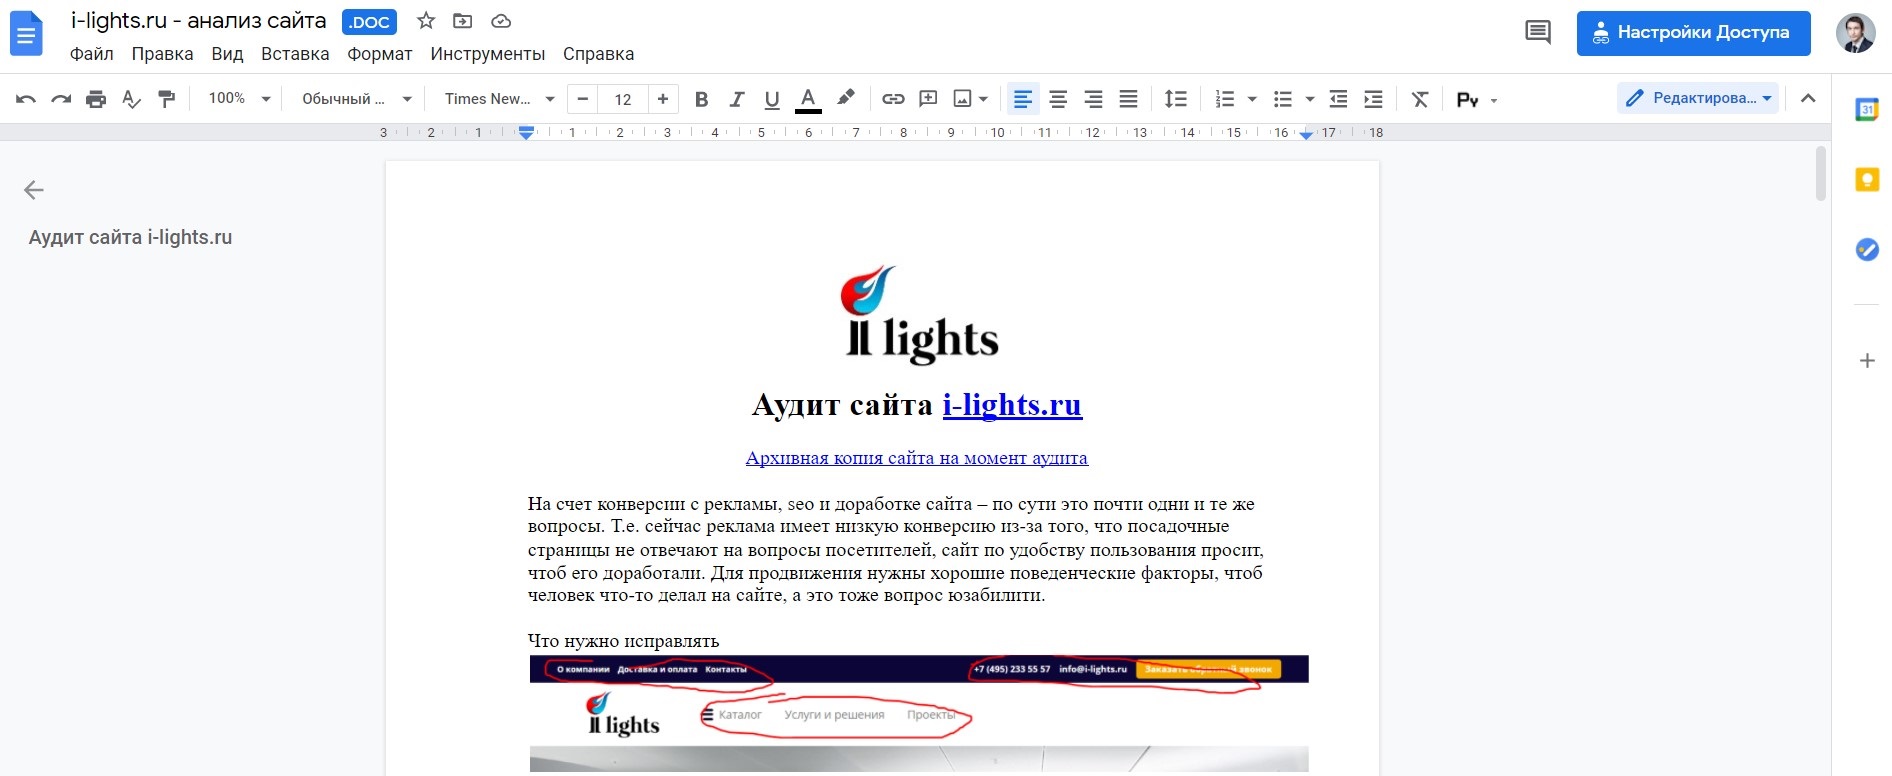This screenshot has width=1892, height=776.
Task: Open line spacing options
Action: pyautogui.click(x=1176, y=99)
